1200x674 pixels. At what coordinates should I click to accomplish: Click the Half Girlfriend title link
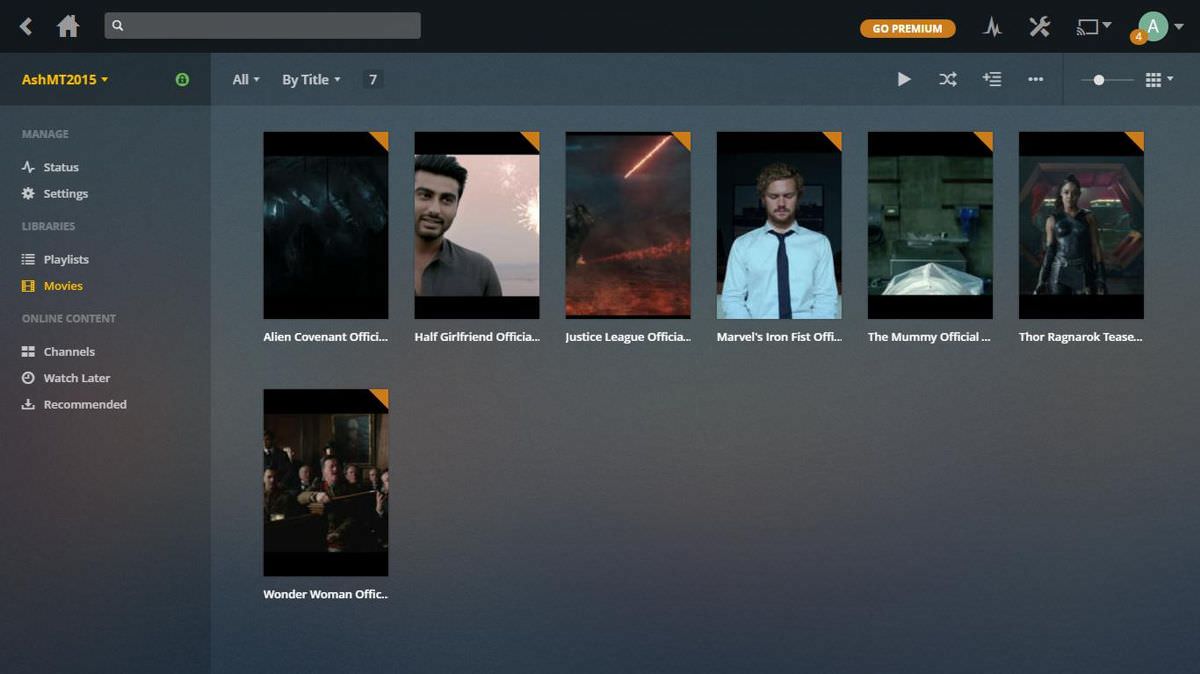pyautogui.click(x=477, y=337)
